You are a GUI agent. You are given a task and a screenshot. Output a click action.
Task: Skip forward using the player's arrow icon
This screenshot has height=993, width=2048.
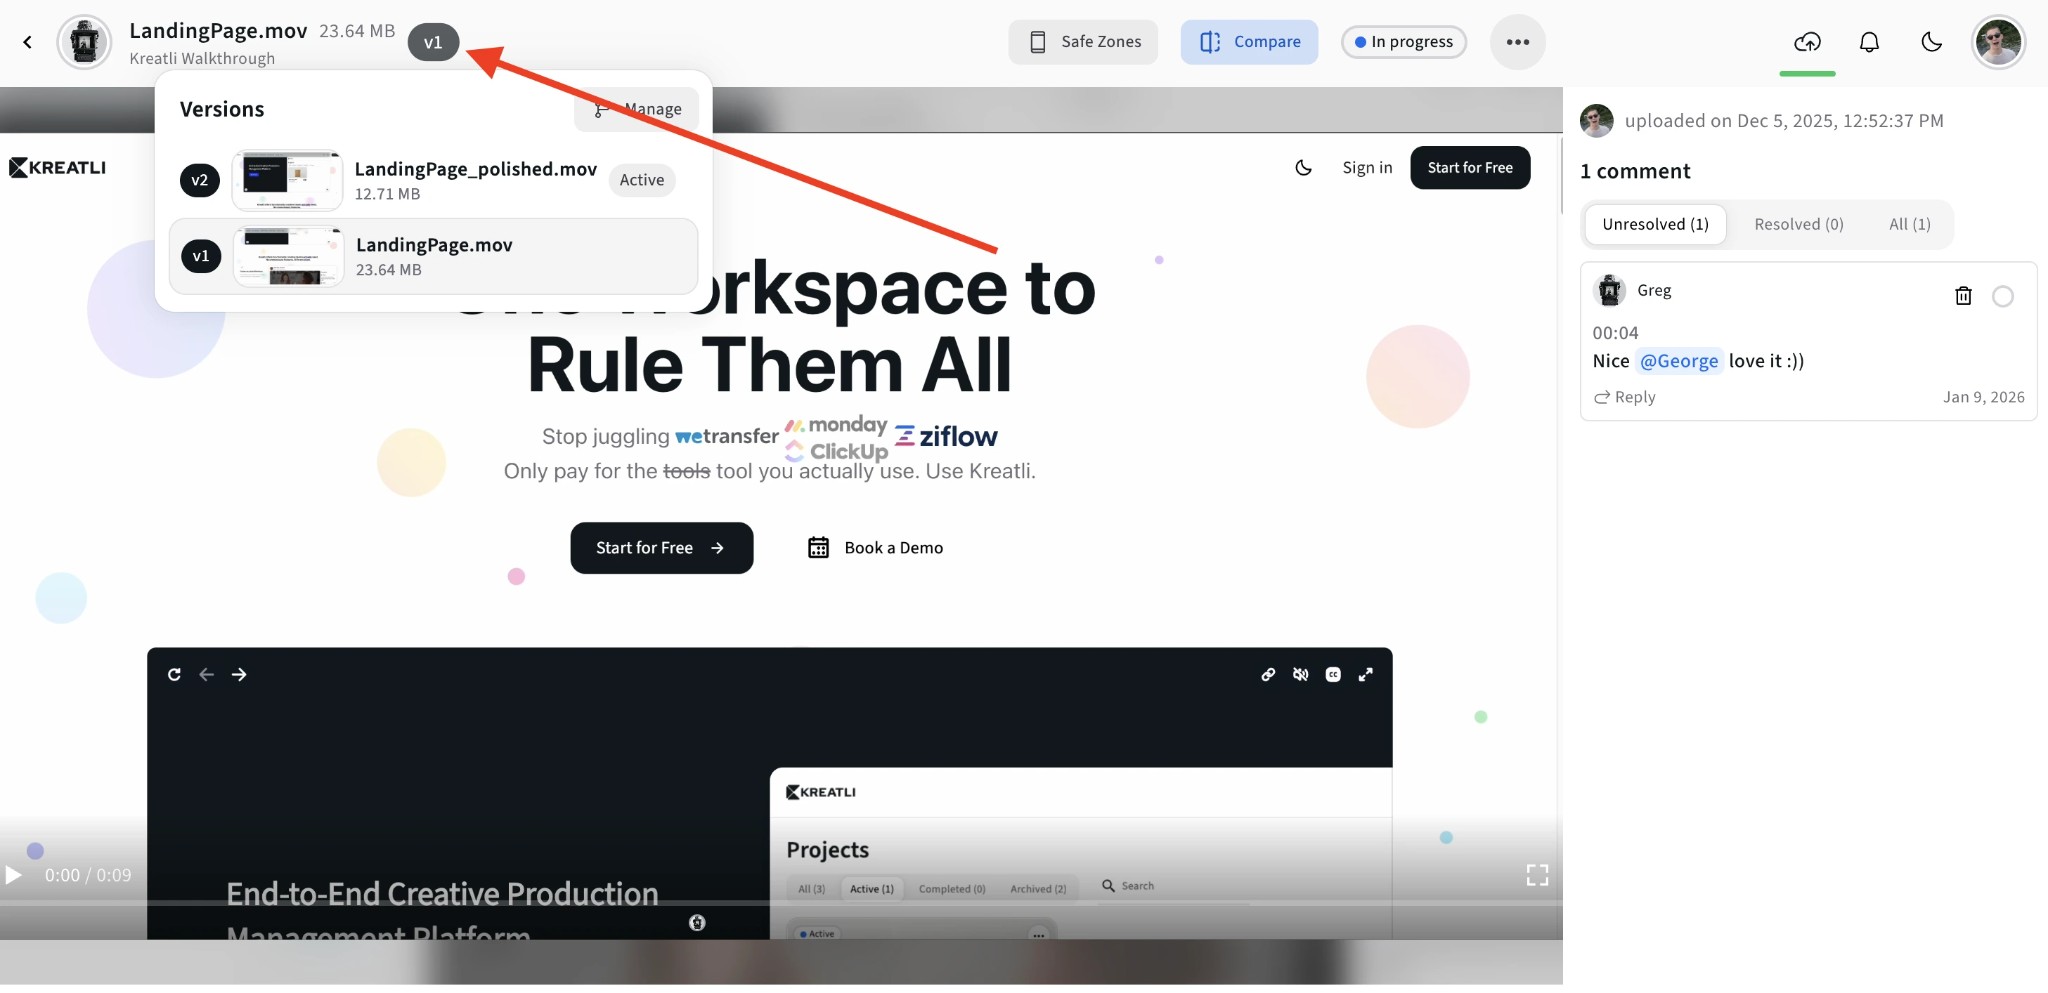click(x=238, y=674)
